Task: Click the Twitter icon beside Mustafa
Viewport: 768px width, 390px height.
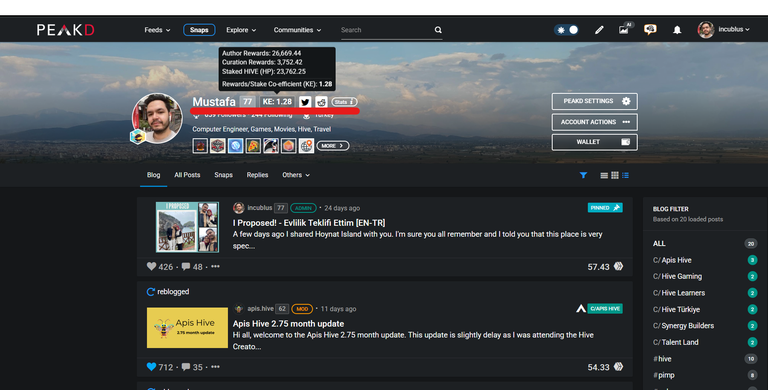Action: pyautogui.click(x=305, y=102)
